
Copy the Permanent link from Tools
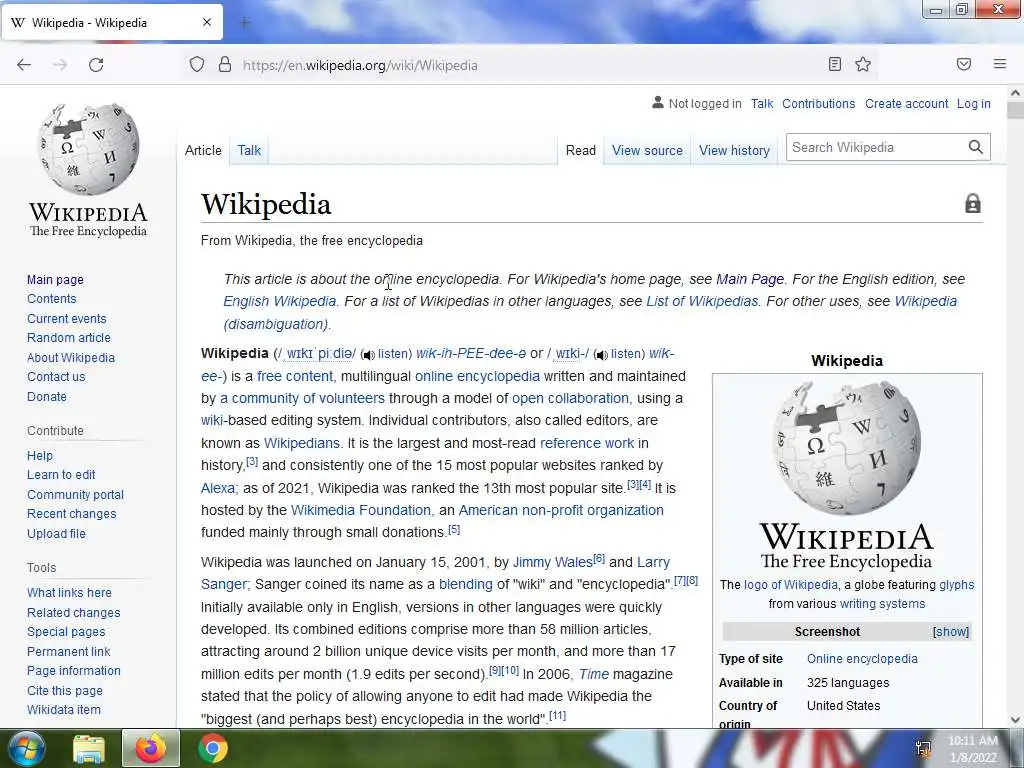click(x=69, y=651)
